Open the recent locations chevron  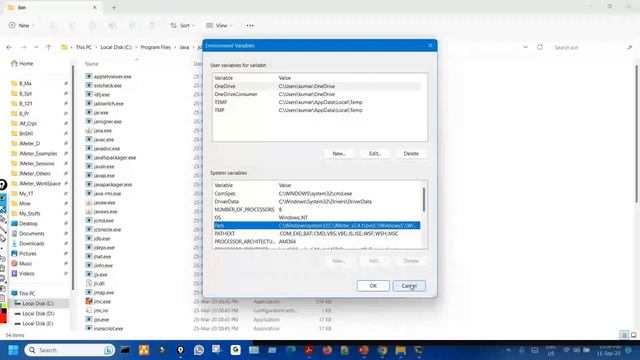[x=36, y=47]
